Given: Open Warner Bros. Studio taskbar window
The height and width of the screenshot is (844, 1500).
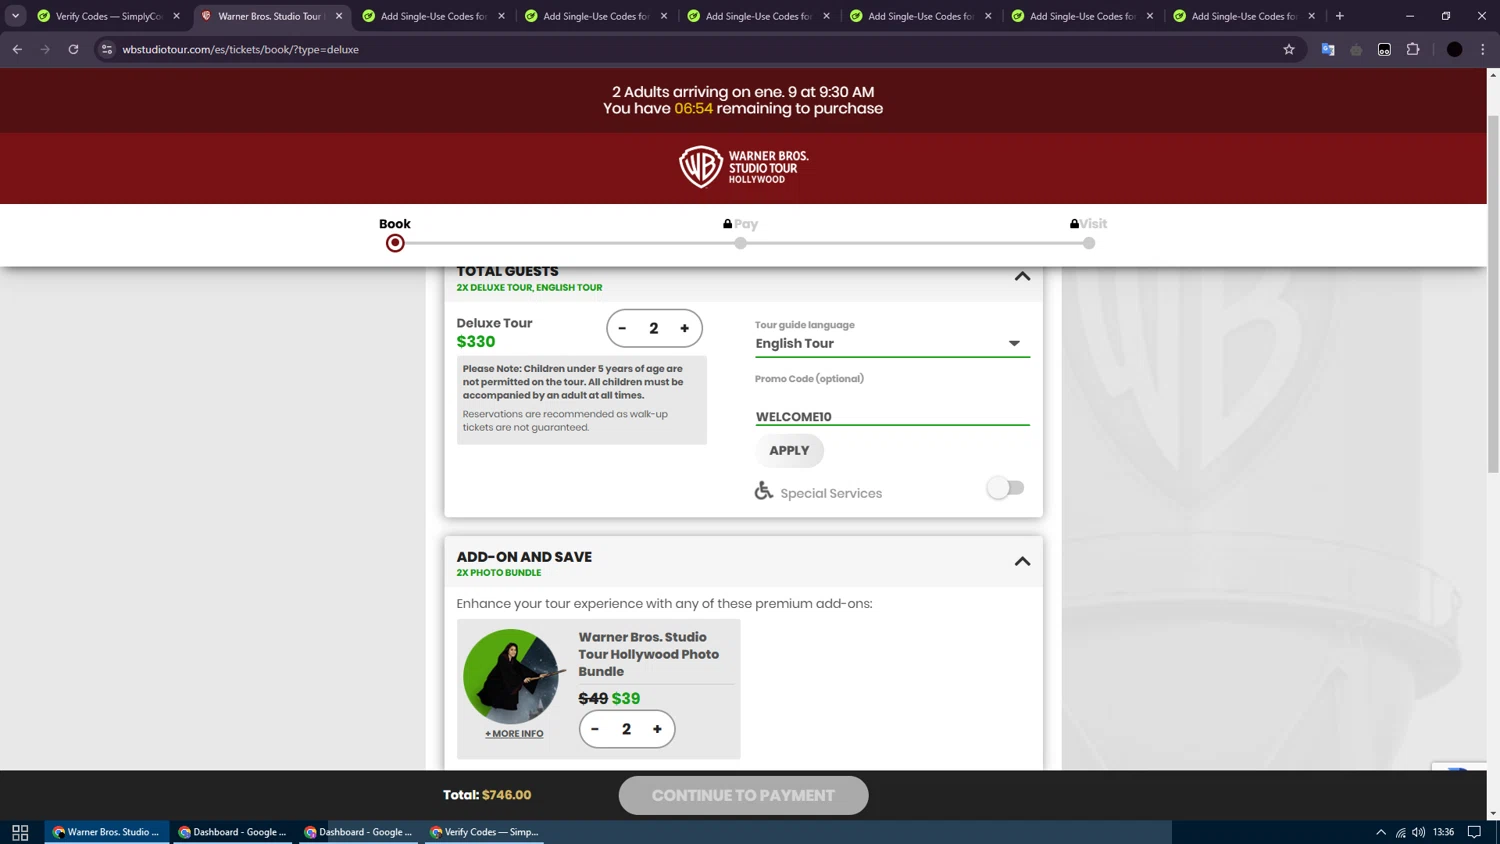Looking at the screenshot, I should [x=107, y=832].
